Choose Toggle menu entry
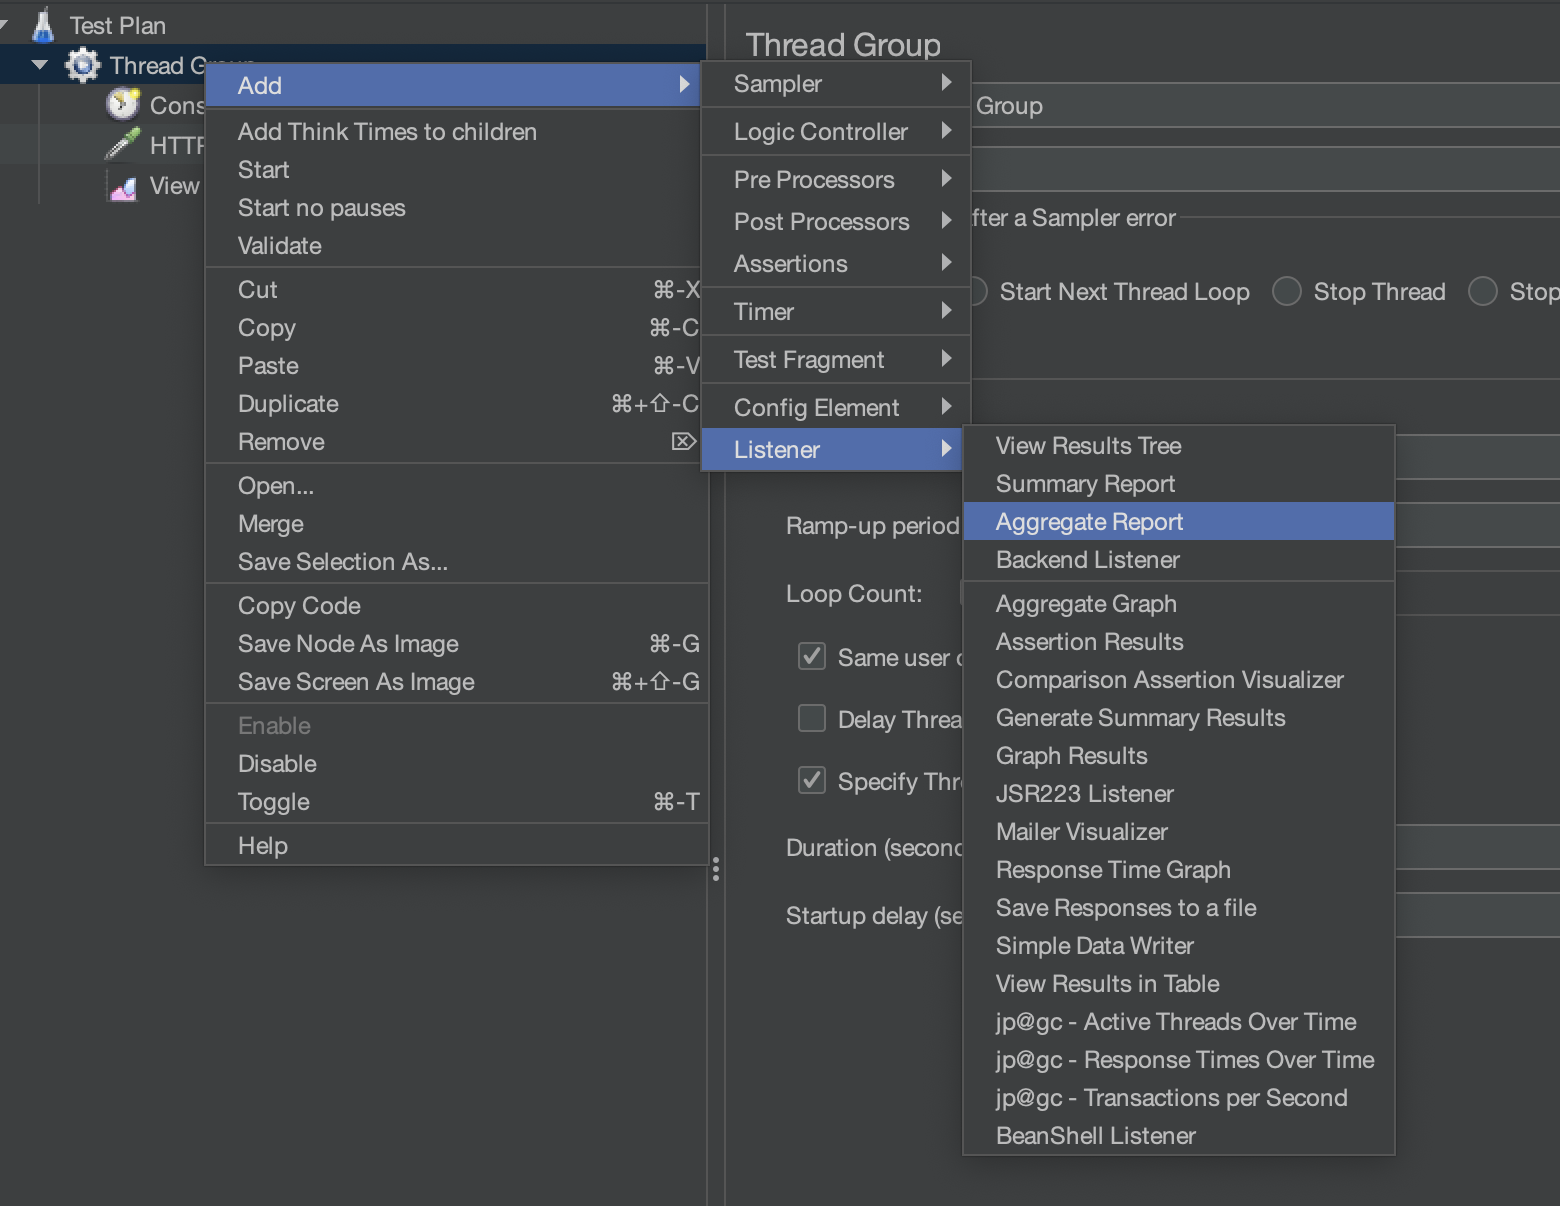 pos(455,802)
